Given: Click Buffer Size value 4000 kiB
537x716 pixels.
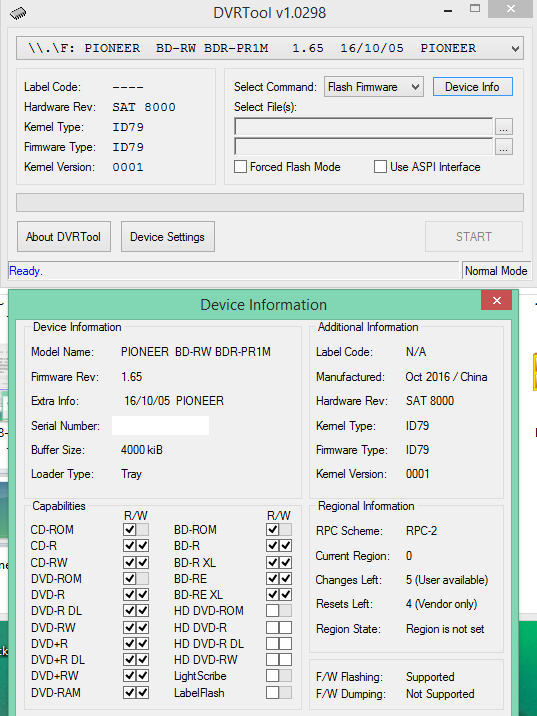Looking at the screenshot, I should 142,450.
